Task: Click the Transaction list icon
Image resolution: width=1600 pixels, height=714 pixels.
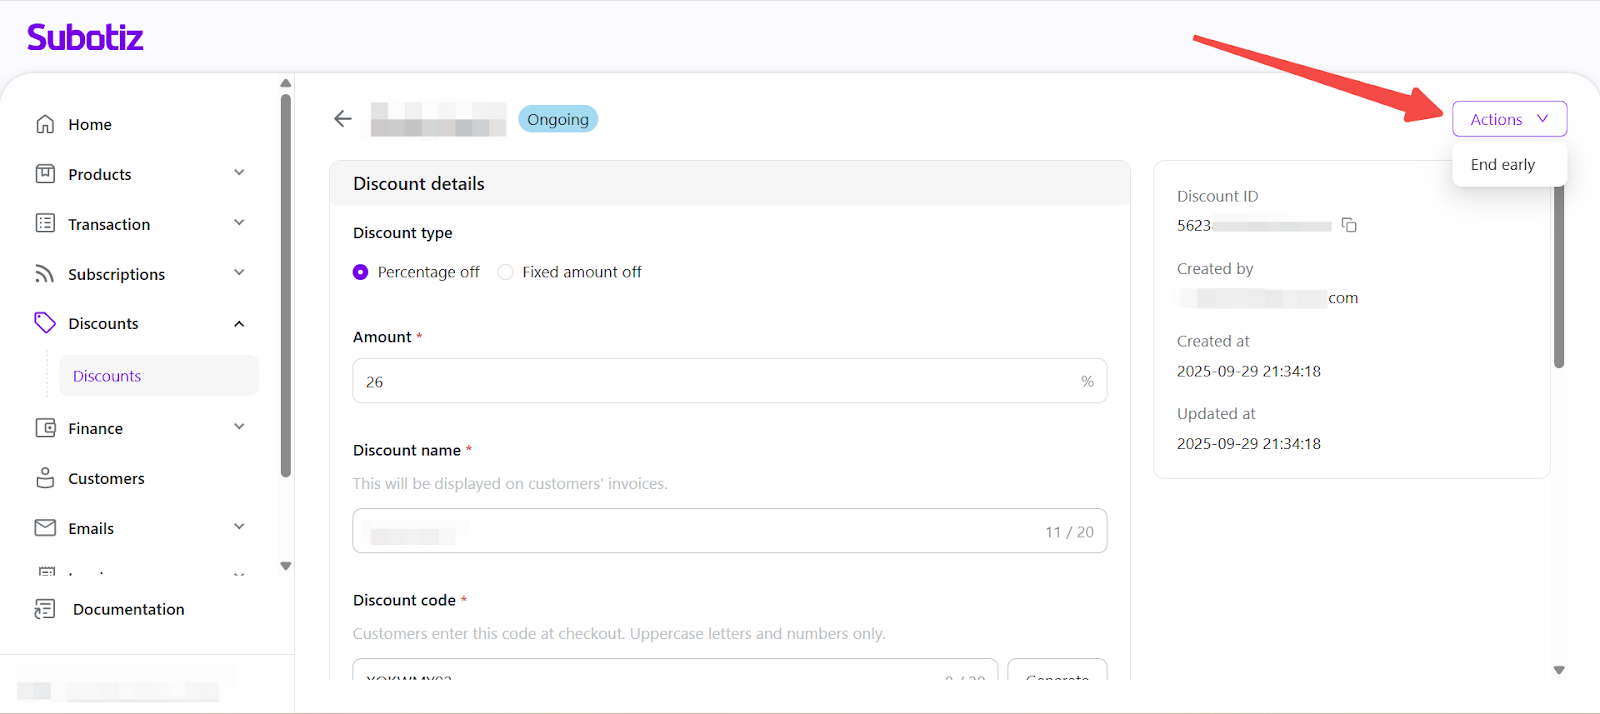Action: (x=45, y=223)
